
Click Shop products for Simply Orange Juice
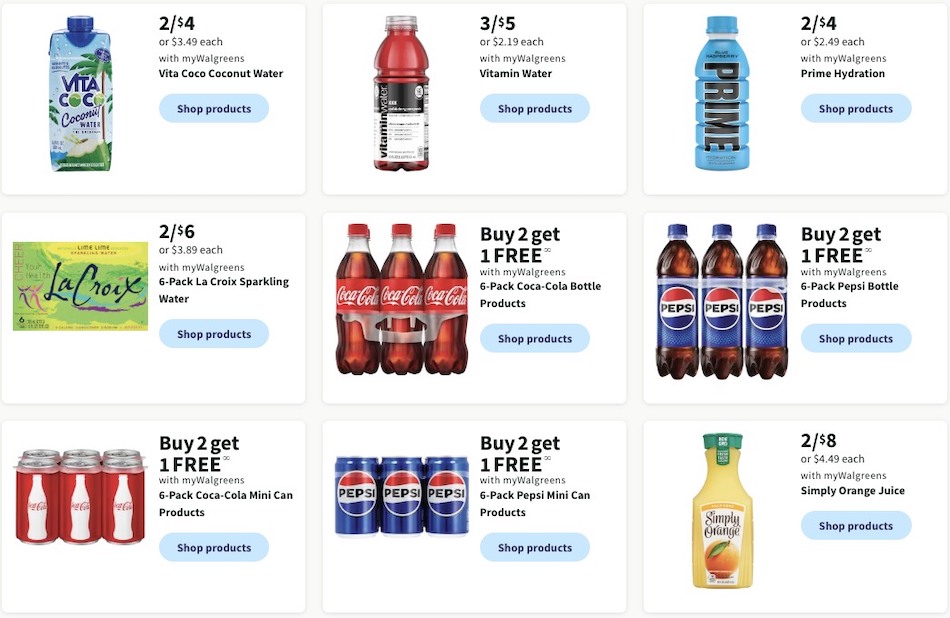coord(856,525)
